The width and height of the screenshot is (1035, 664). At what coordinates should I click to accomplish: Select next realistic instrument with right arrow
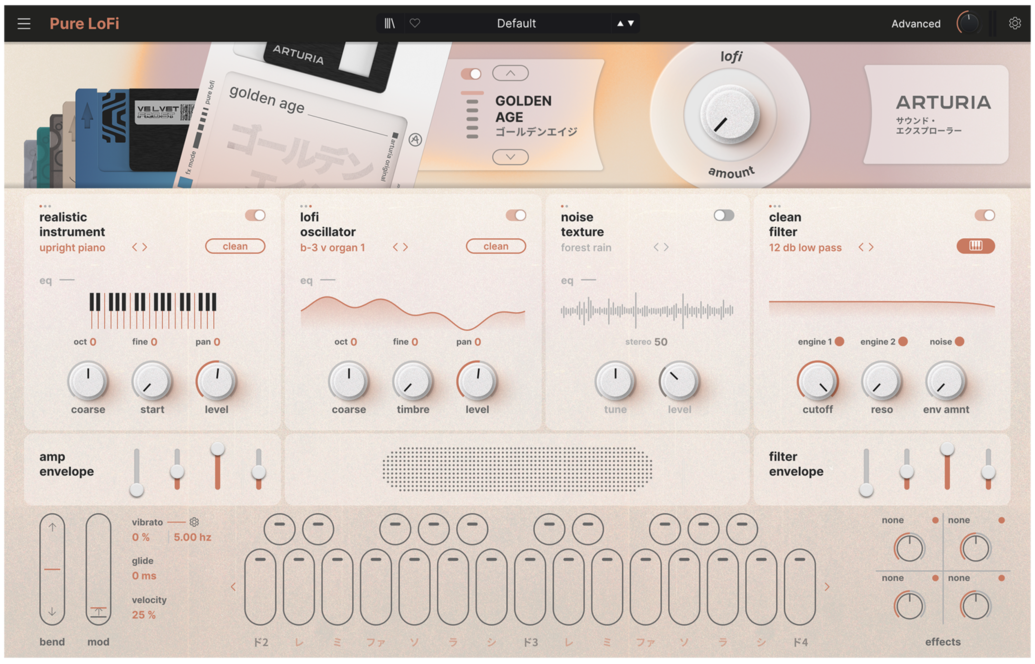[x=145, y=247]
